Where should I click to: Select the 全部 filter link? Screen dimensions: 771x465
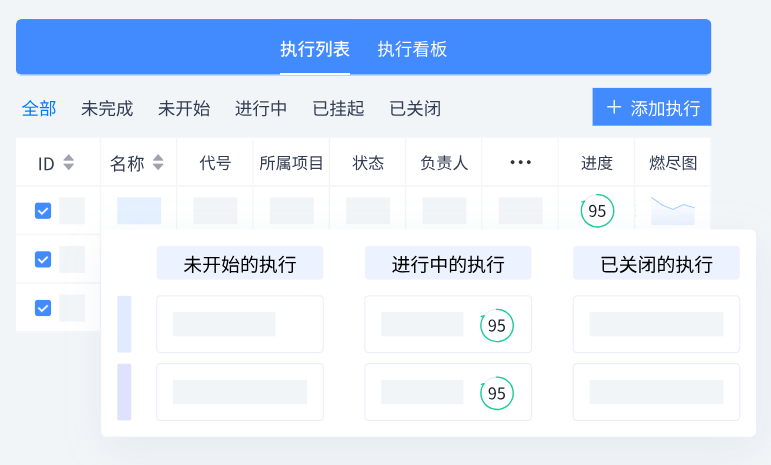(x=39, y=108)
